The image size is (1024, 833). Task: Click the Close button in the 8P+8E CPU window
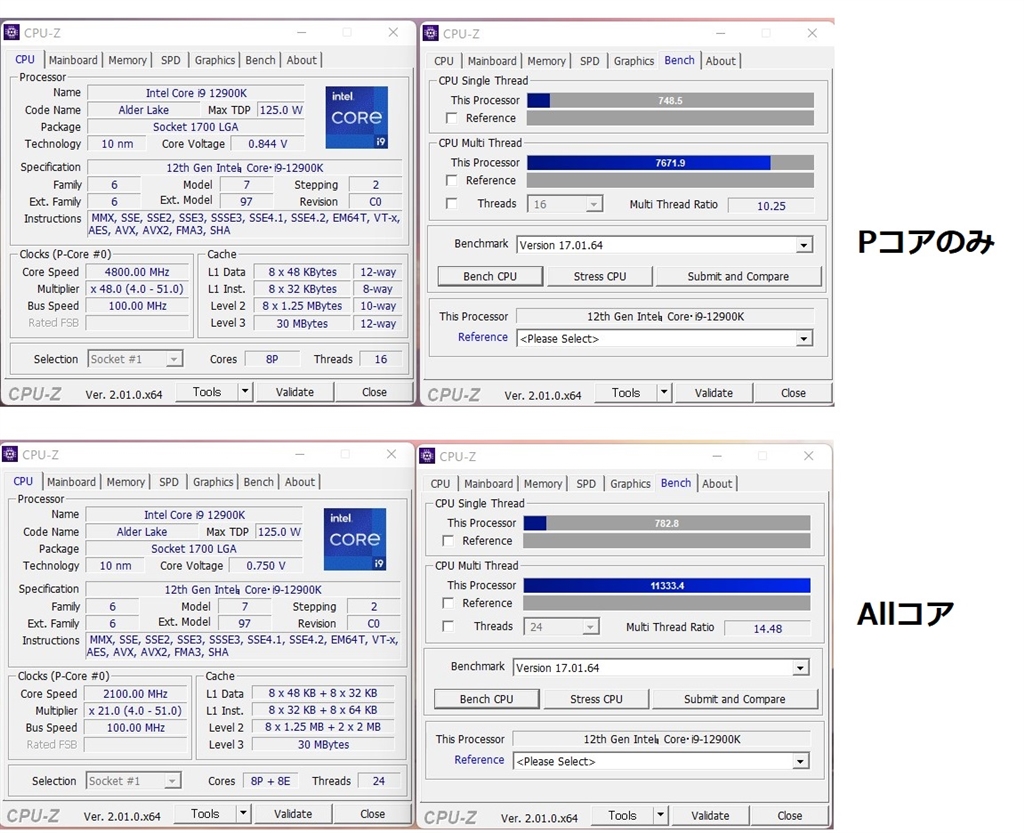coord(372,813)
